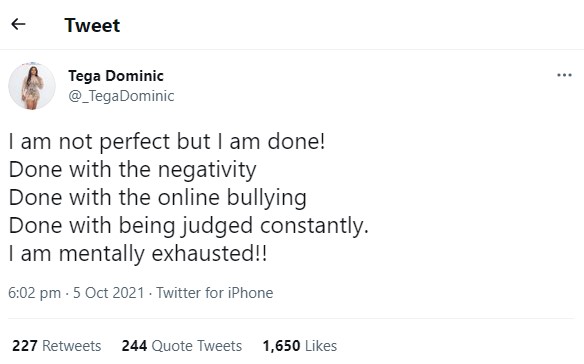The width and height of the screenshot is (584, 364).
Task: Open Tega Dominic's profile picture
Action: click(x=32, y=86)
